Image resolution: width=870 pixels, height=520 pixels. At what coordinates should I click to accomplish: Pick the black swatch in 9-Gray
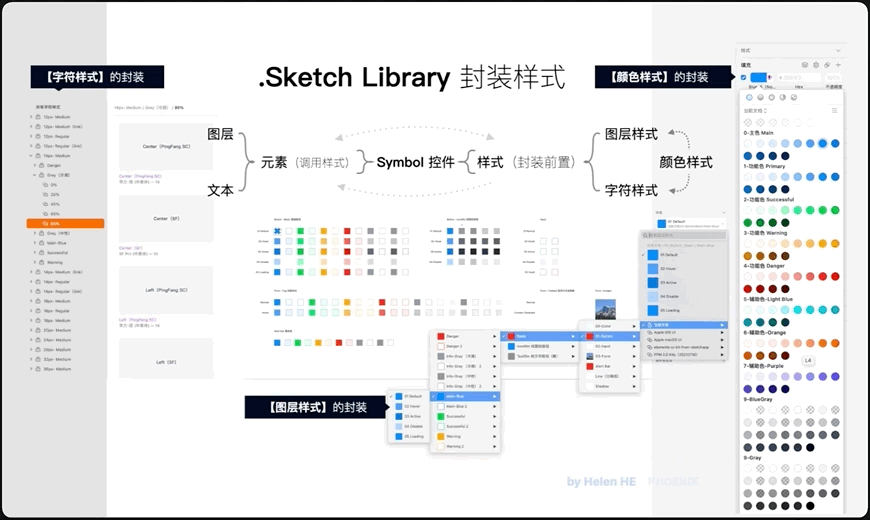[810, 506]
